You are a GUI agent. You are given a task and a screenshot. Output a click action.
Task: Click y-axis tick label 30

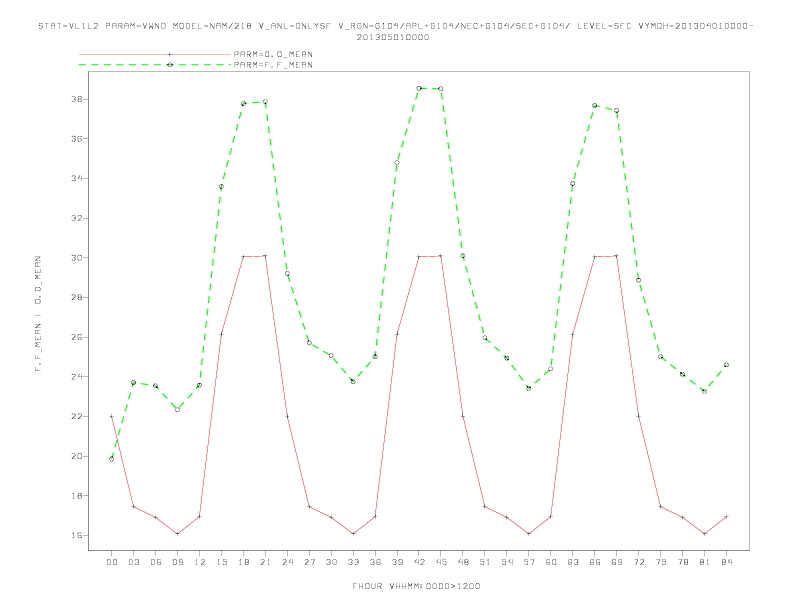[77, 258]
